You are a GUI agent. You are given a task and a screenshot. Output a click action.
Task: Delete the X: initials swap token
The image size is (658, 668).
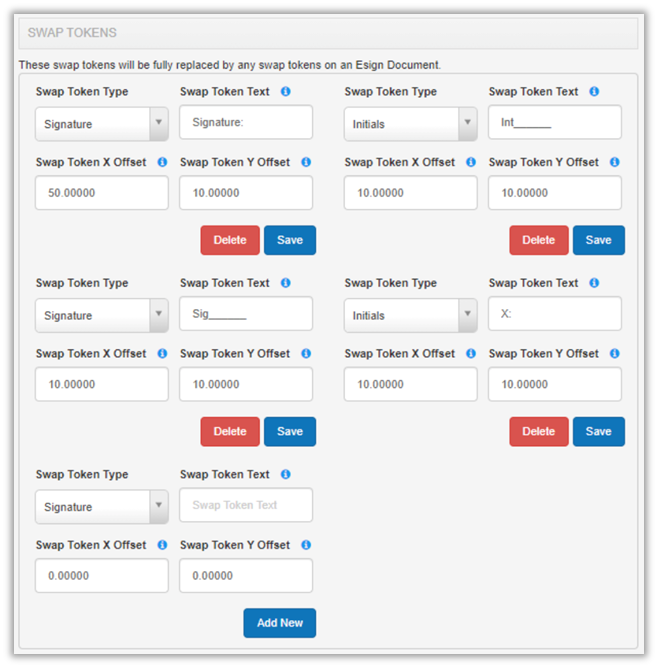538,432
